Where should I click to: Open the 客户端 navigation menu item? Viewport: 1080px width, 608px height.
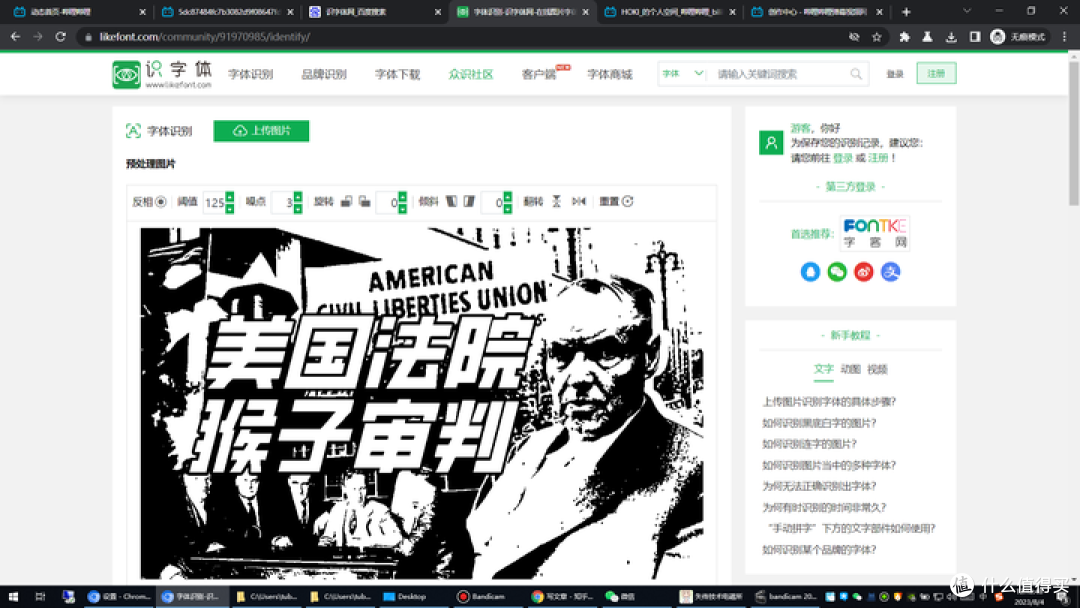[539, 74]
